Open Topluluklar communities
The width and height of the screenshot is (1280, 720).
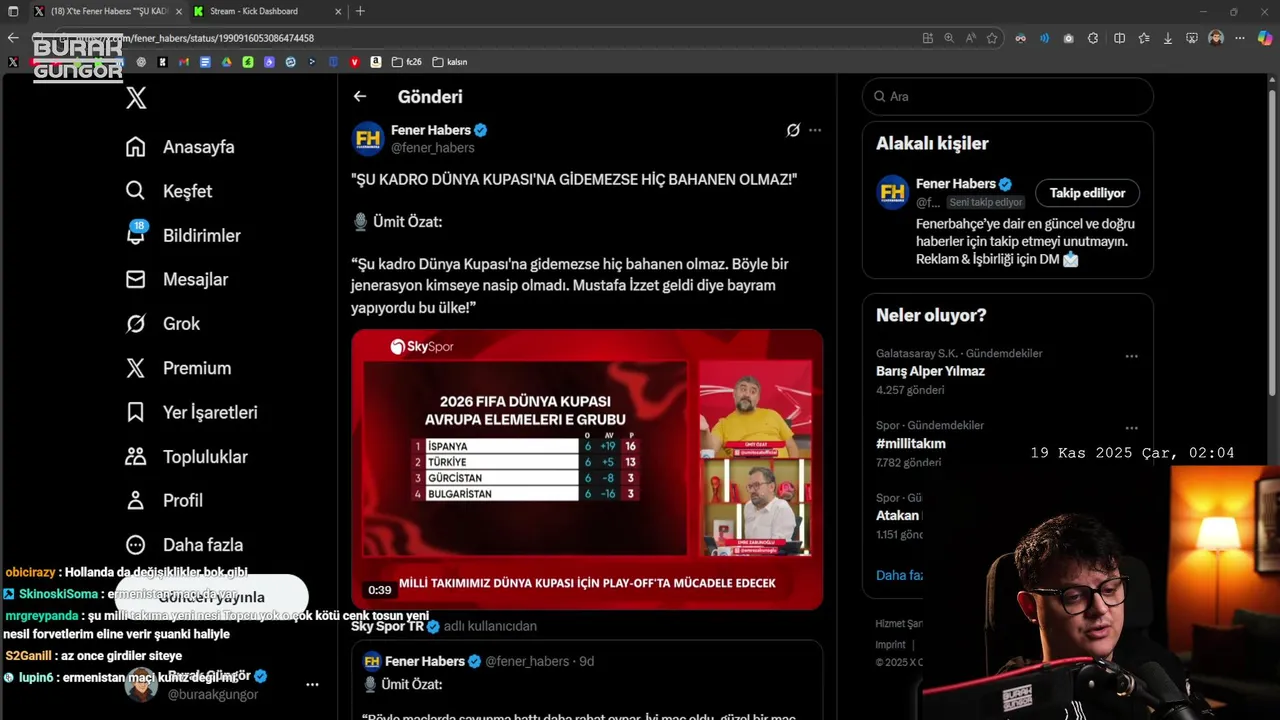tap(186, 457)
